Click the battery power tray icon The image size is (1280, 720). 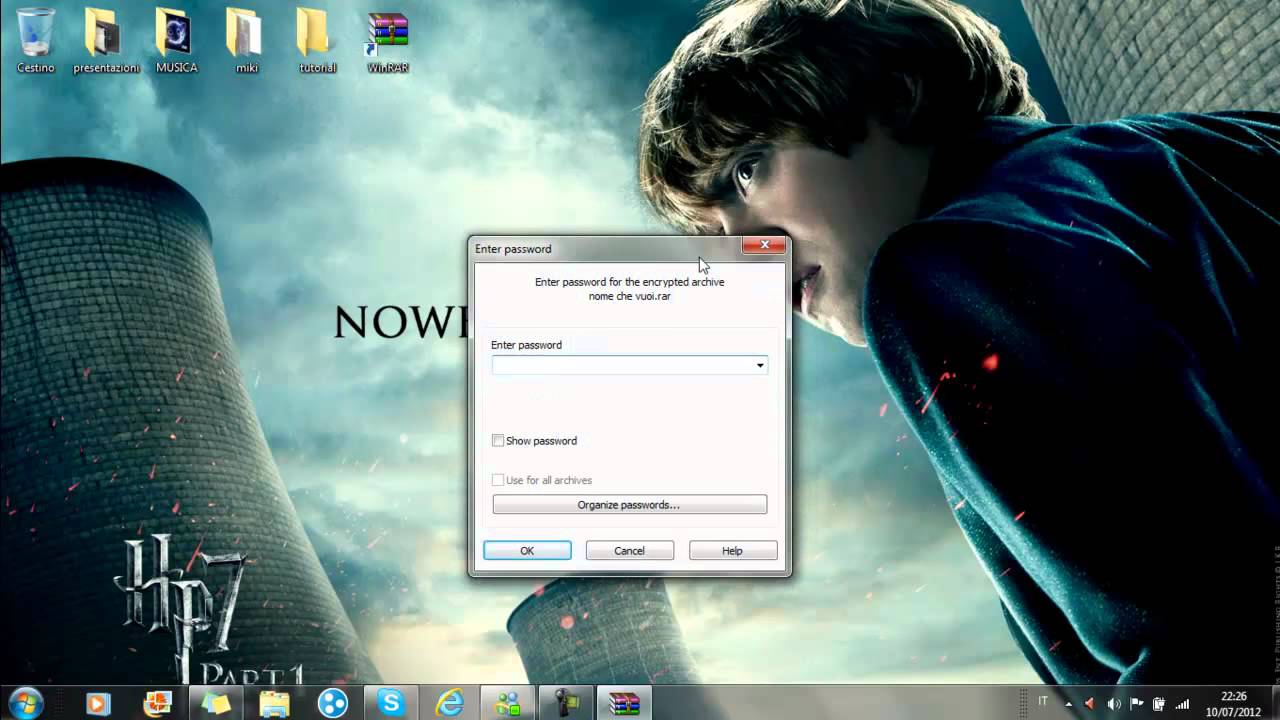click(x=1159, y=703)
